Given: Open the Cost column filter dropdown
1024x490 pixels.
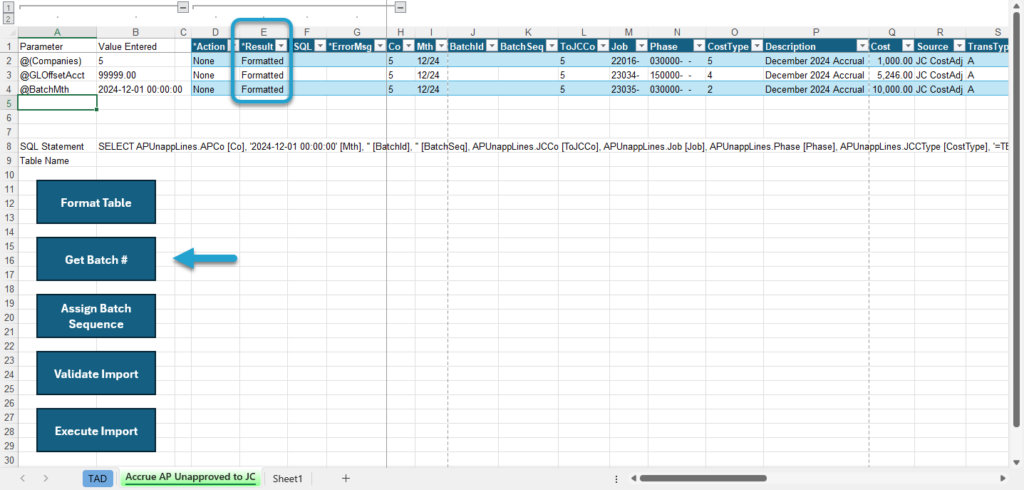Looking at the screenshot, I should [x=907, y=46].
